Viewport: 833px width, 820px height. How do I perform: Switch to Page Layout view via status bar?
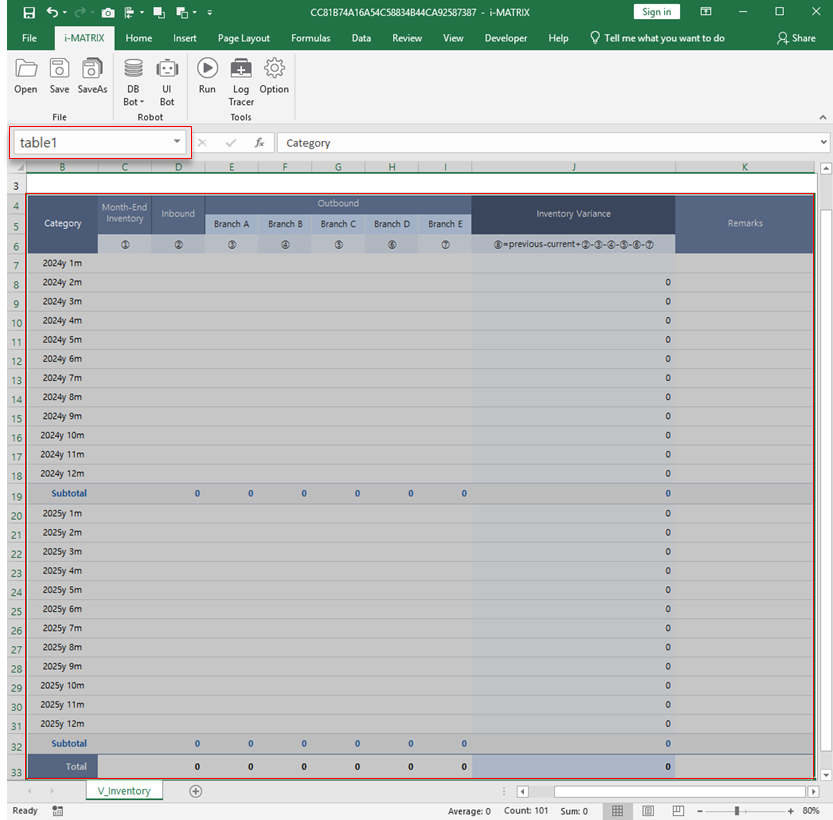[647, 810]
